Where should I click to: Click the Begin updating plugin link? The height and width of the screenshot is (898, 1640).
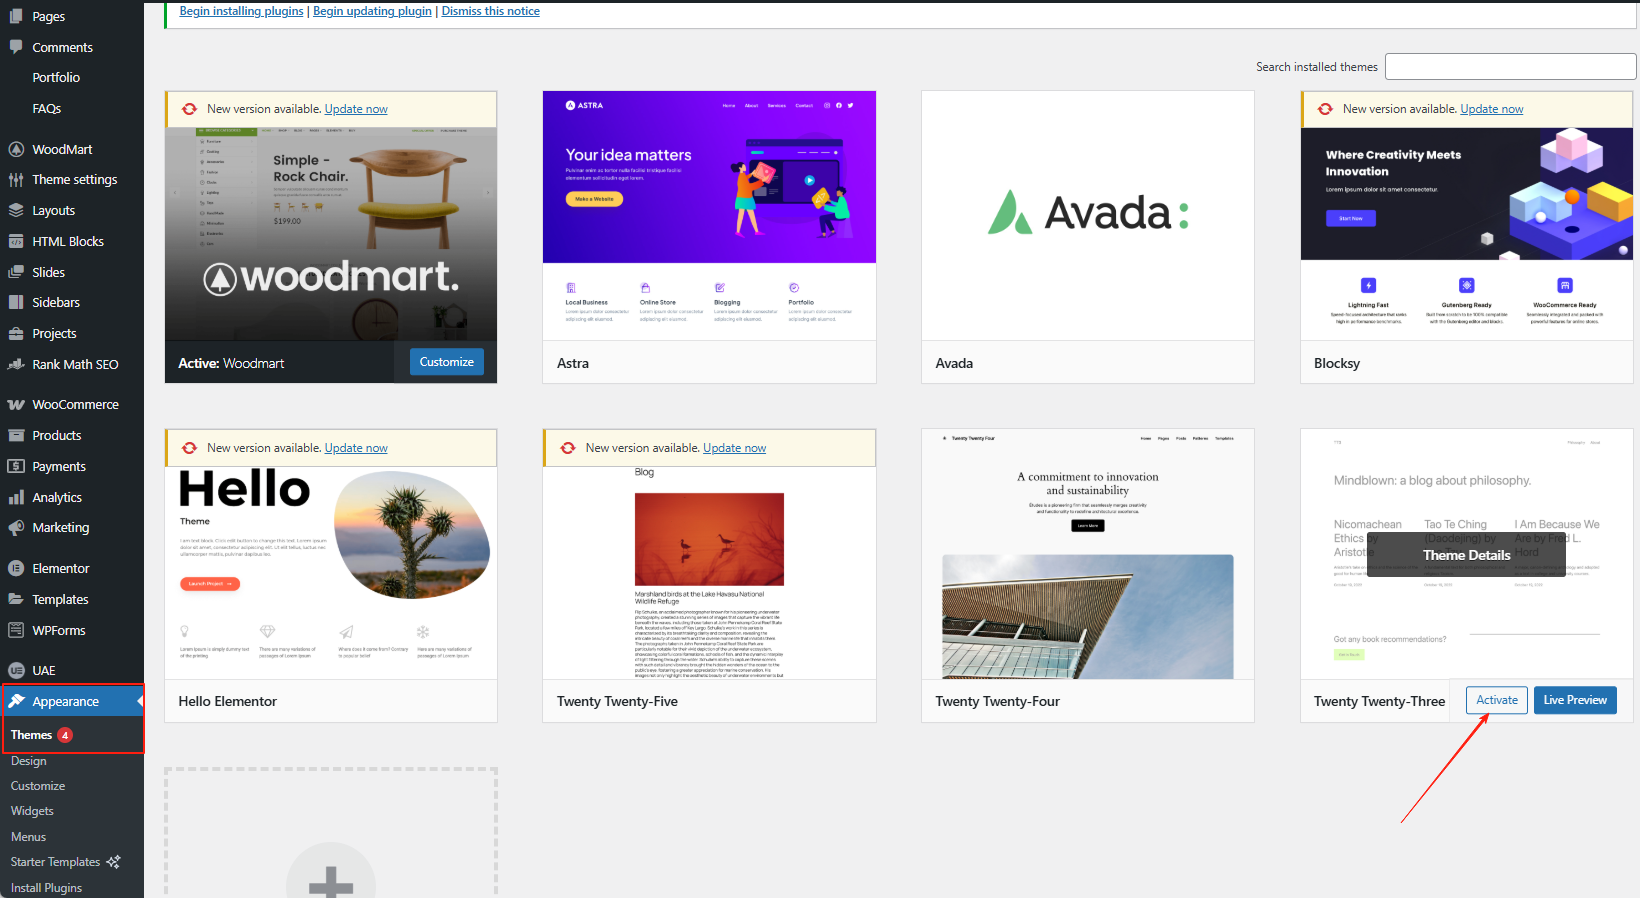[372, 11]
